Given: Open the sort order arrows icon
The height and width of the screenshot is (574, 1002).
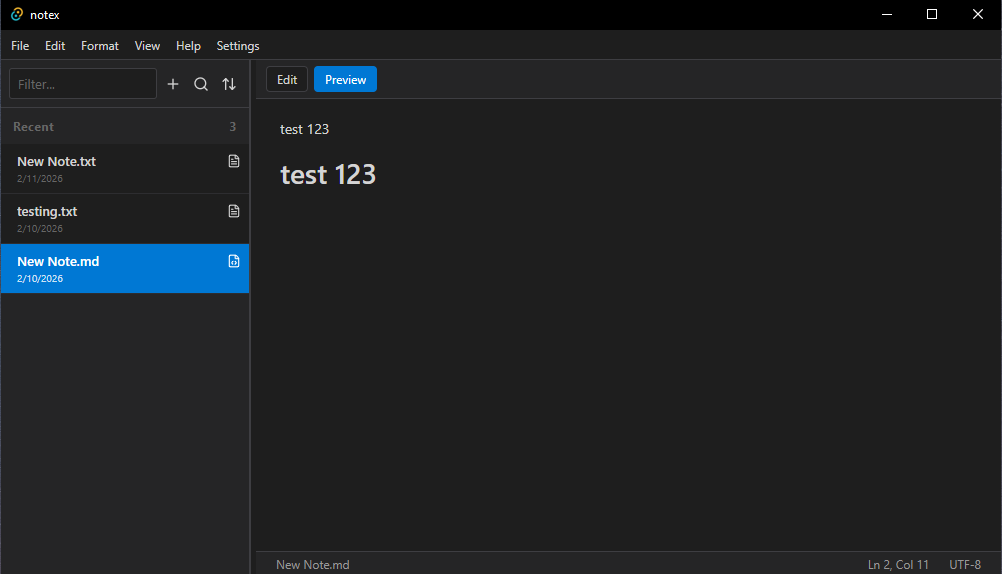Looking at the screenshot, I should pyautogui.click(x=229, y=85).
